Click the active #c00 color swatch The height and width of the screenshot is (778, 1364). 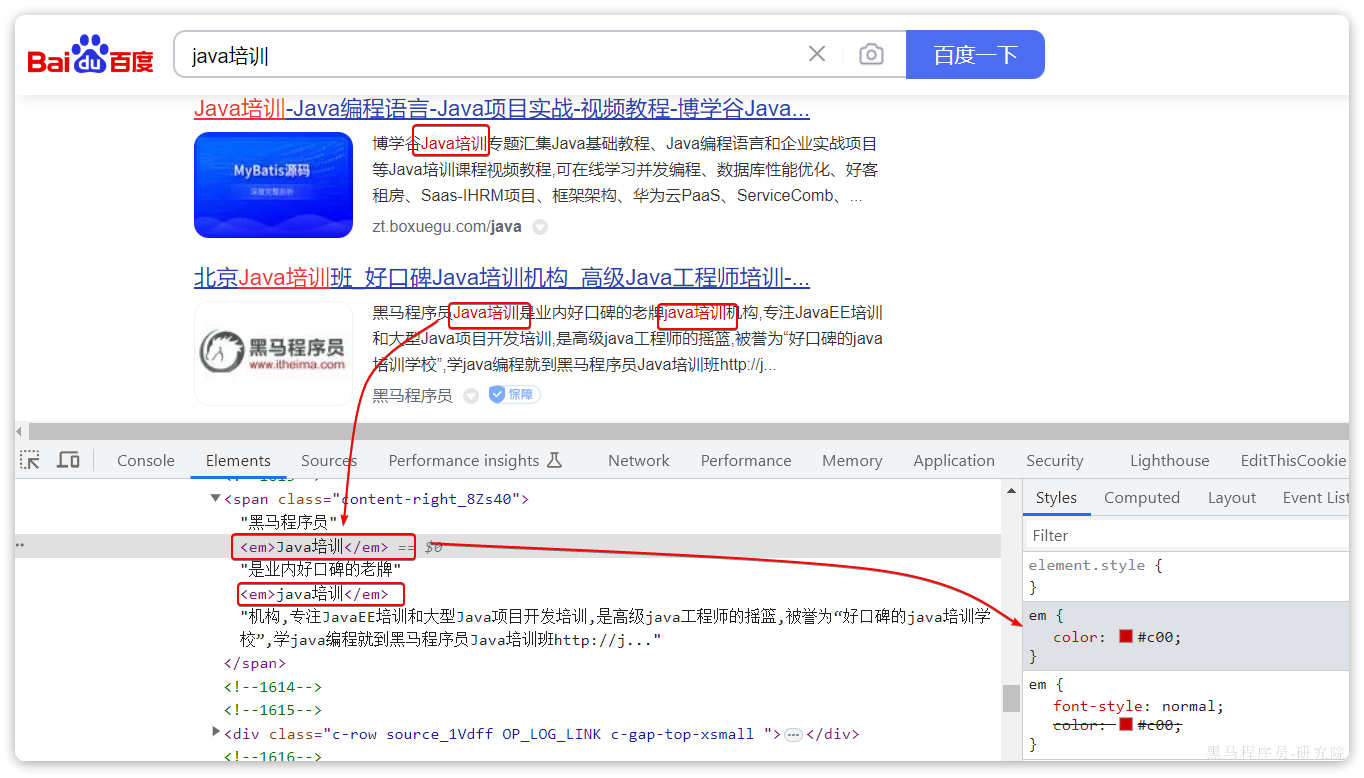[1126, 637]
